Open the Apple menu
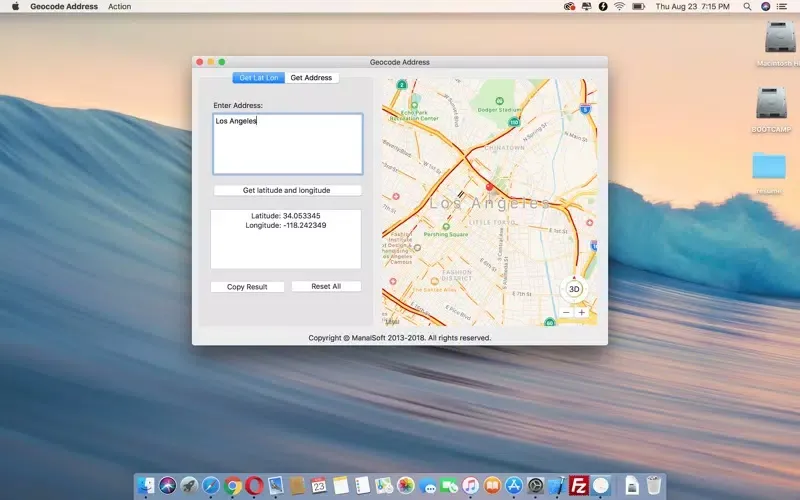 tap(15, 6)
